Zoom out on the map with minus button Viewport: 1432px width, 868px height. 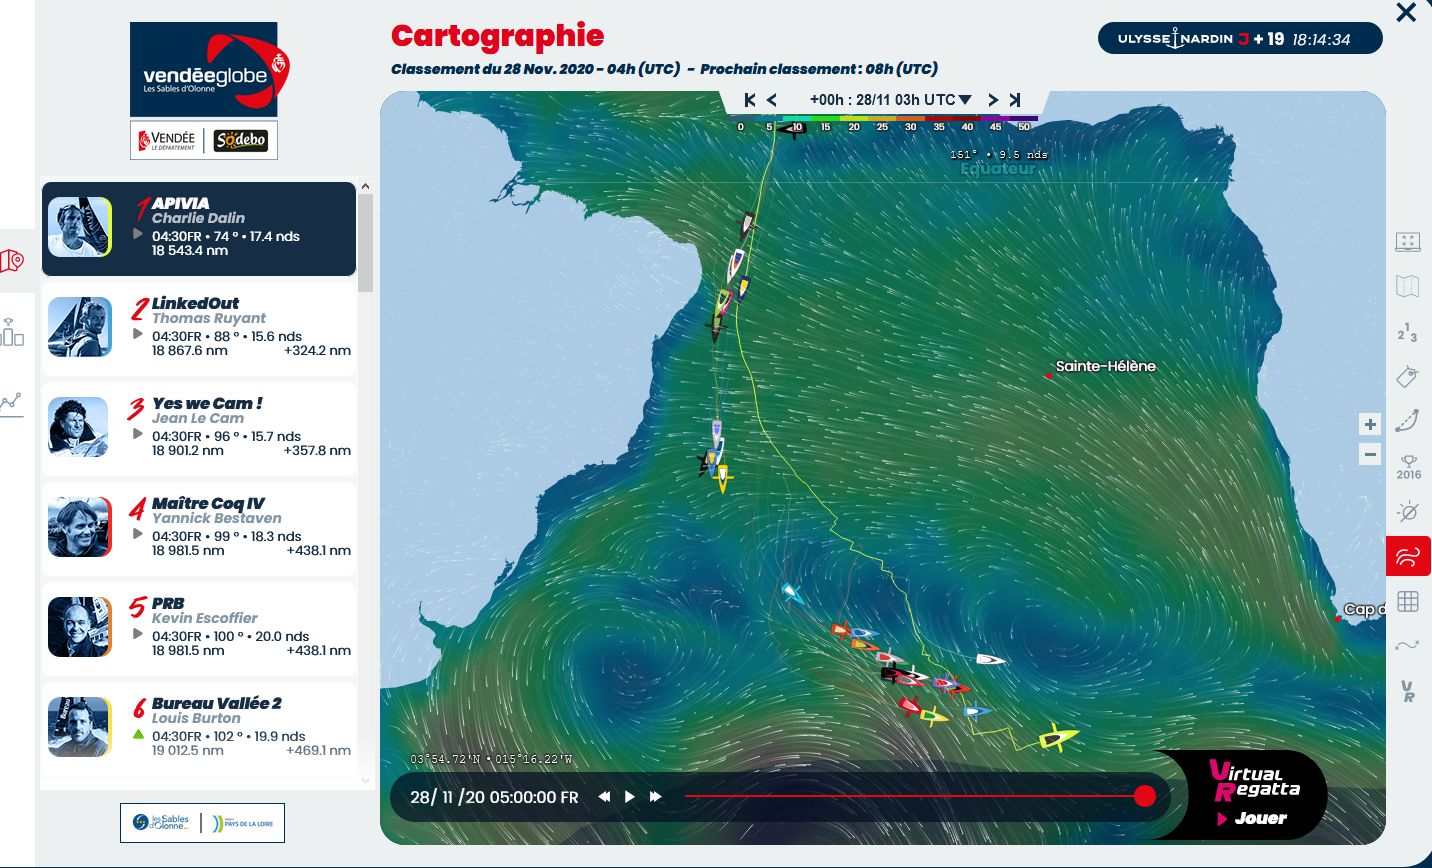point(1370,455)
